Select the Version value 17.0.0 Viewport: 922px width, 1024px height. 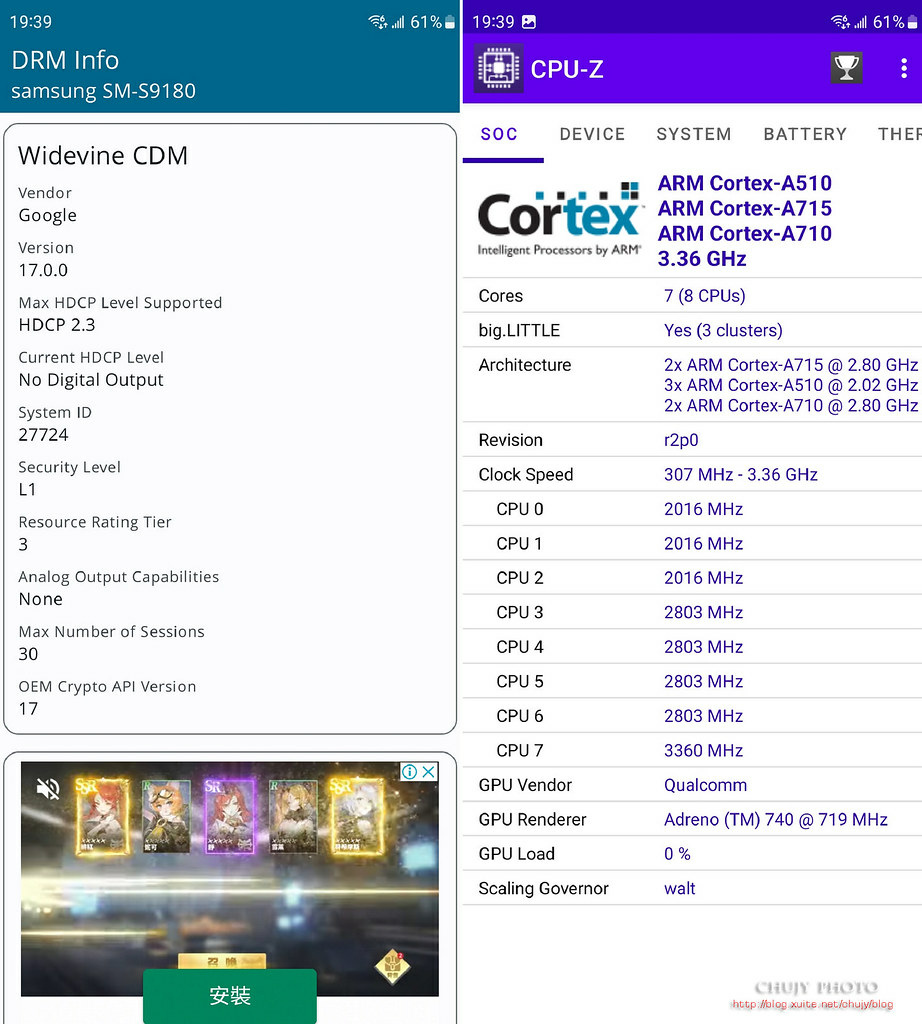click(43, 270)
